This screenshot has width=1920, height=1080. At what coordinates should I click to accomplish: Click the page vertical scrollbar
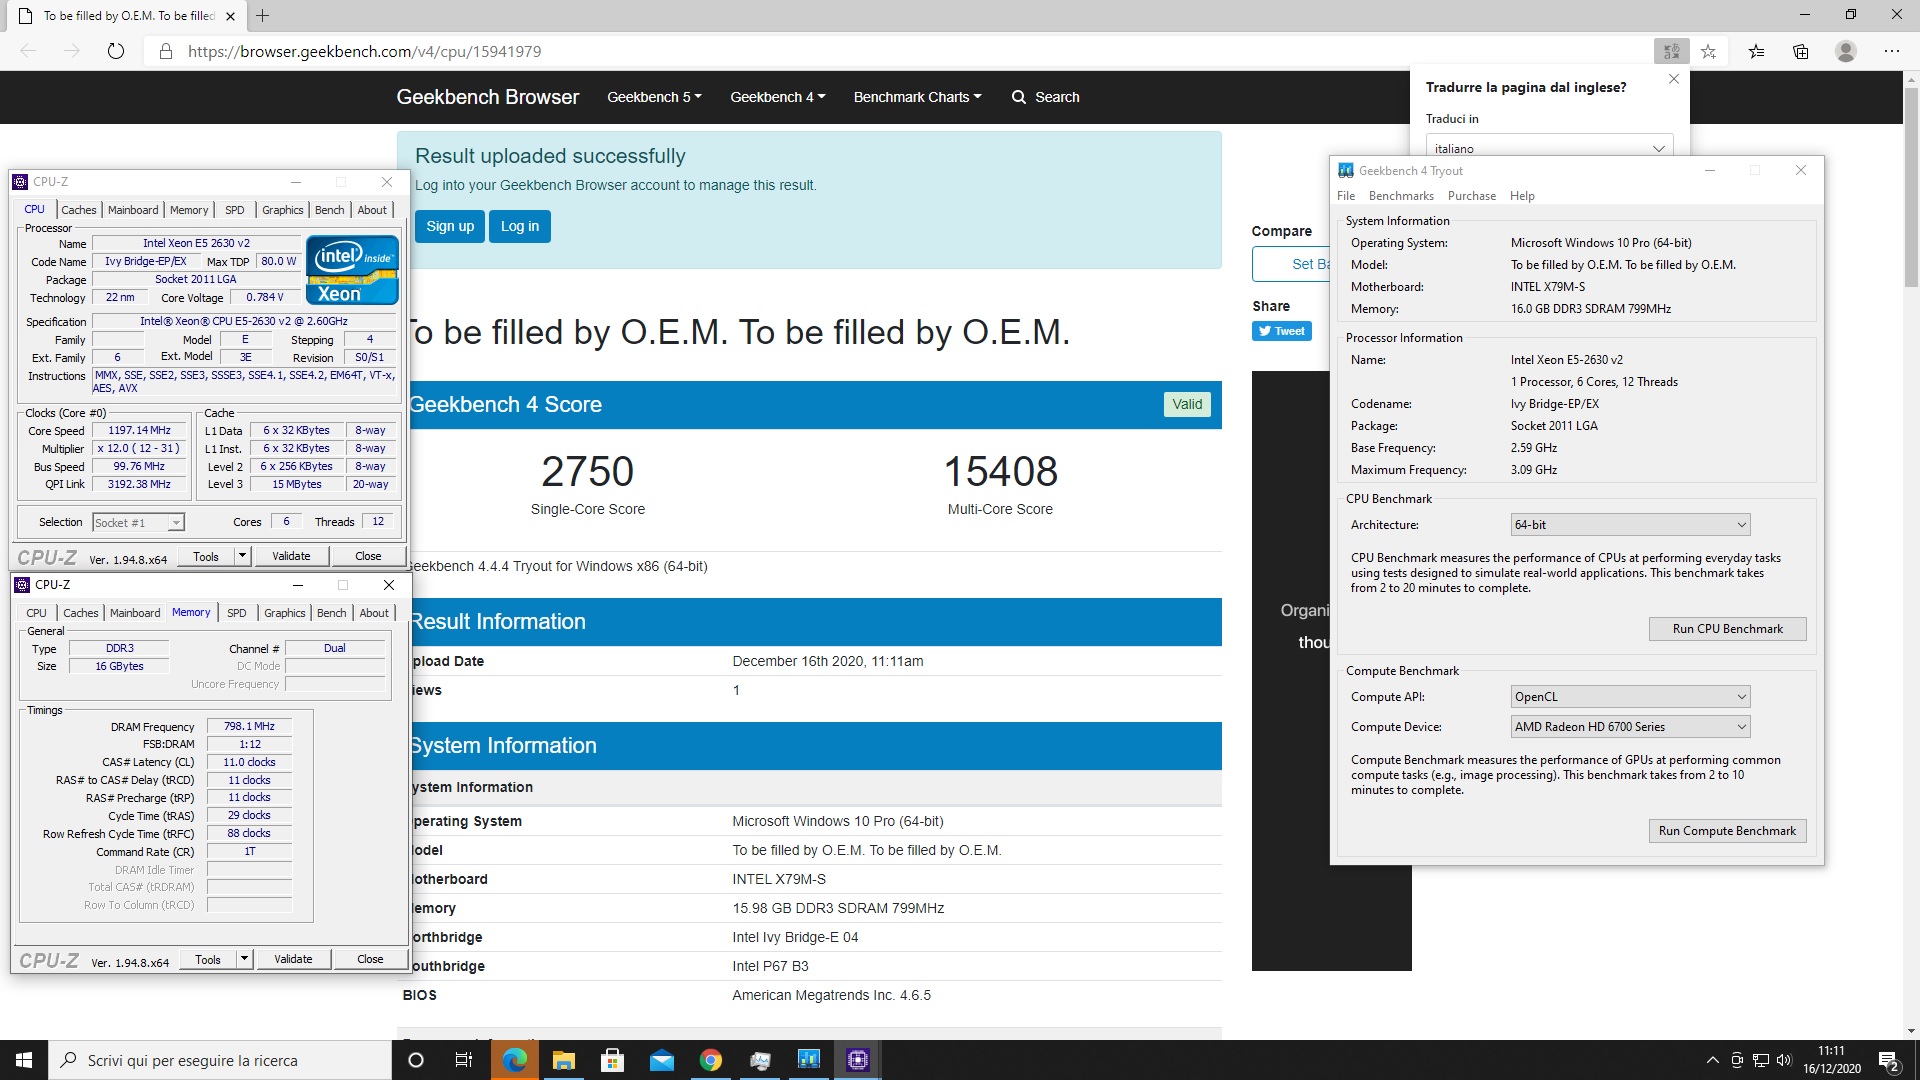[x=1911, y=187]
